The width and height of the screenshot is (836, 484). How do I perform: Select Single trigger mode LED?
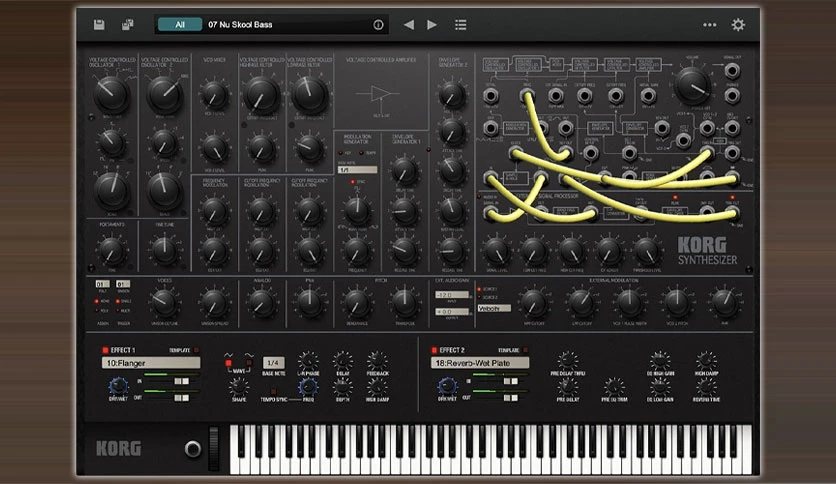coord(117,301)
